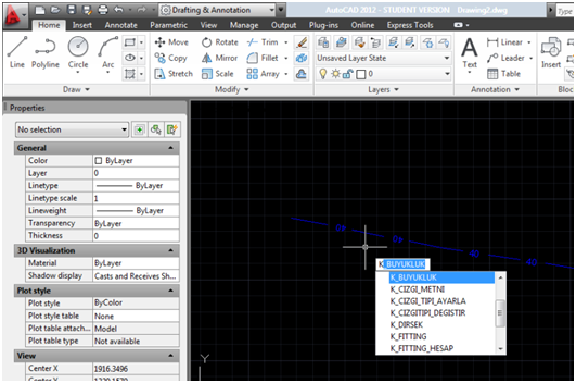Click the Linear dimension tool

[x=505, y=42]
